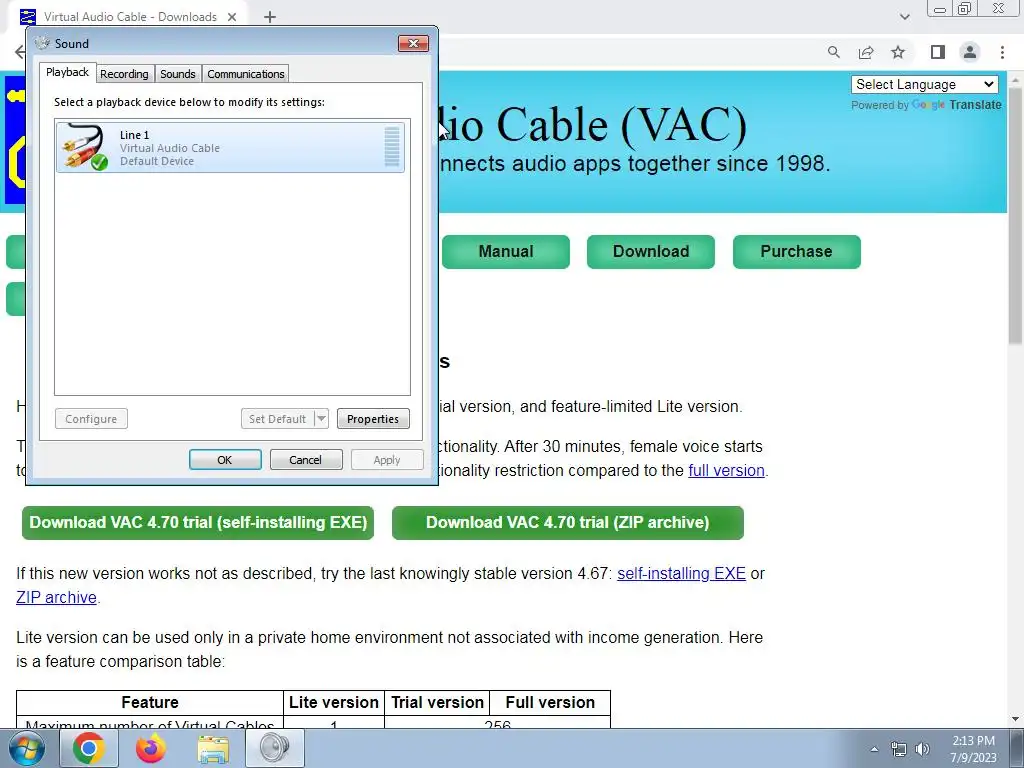Follow the full version link
This screenshot has width=1024, height=768.
click(x=726, y=470)
